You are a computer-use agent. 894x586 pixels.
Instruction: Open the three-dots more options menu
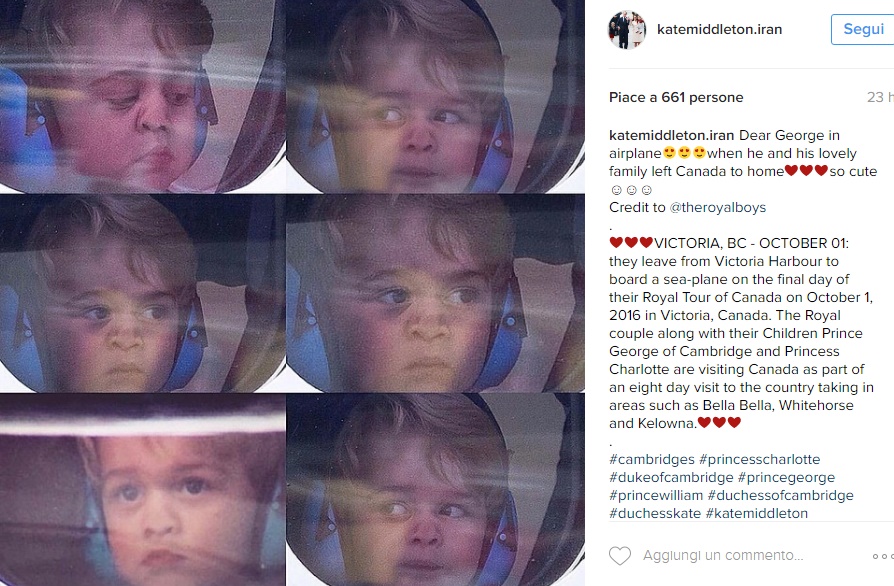point(883,556)
